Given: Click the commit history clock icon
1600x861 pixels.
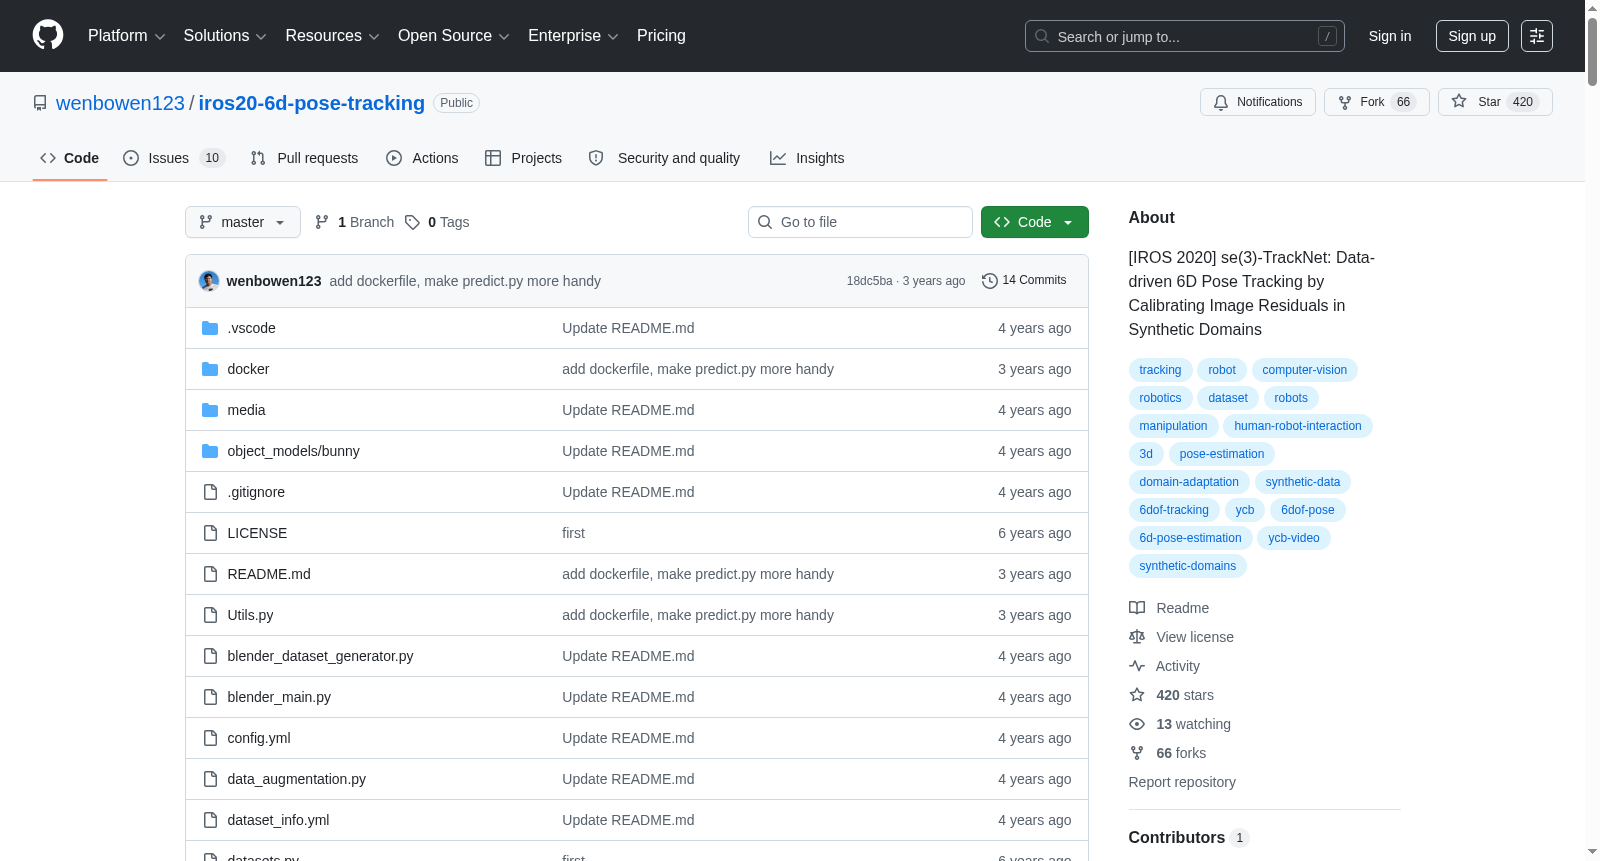Looking at the screenshot, I should coord(990,281).
